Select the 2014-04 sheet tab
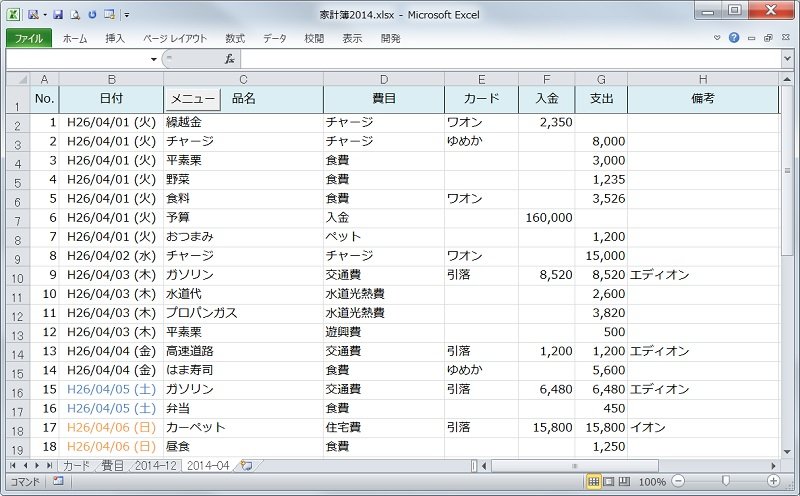 [x=208, y=465]
